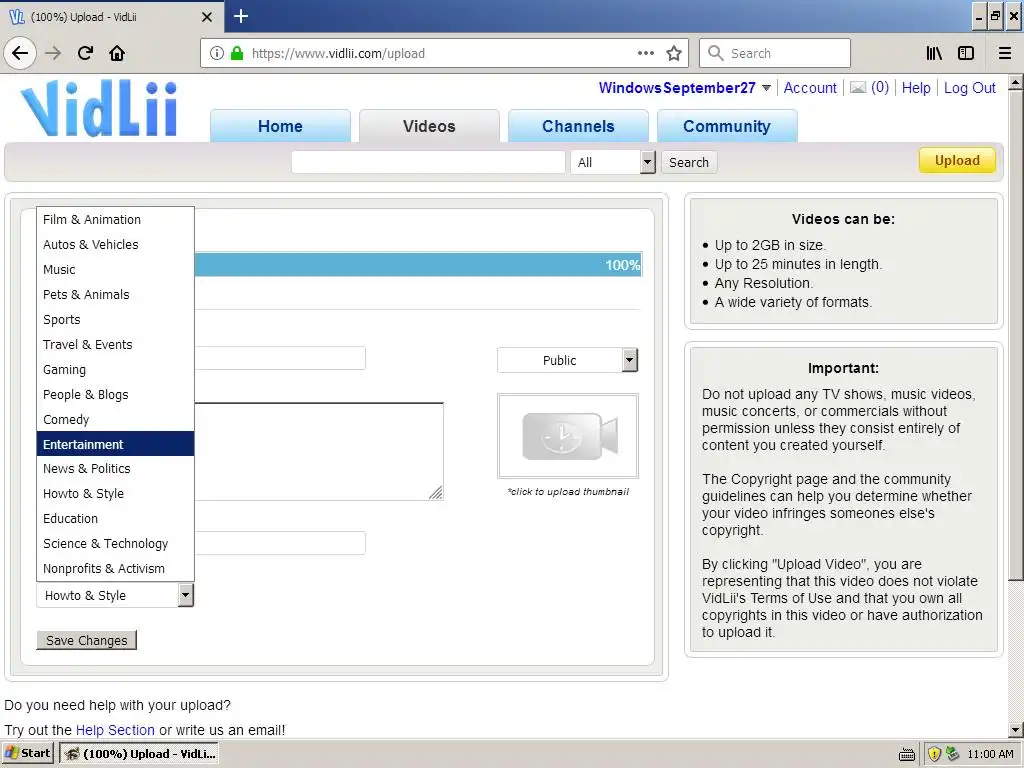Toggle the sidebar view icon

[966, 54]
